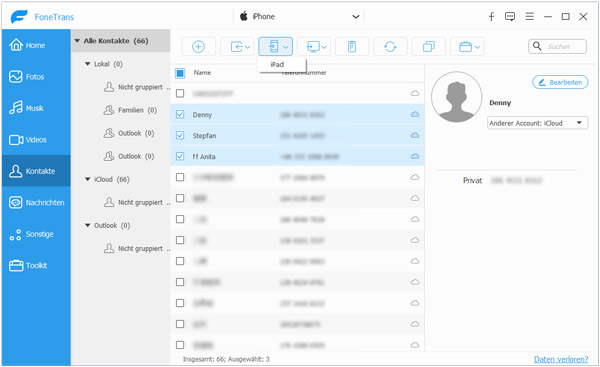Toggle the select-all checkbox in header
600x367 pixels.
(180, 73)
